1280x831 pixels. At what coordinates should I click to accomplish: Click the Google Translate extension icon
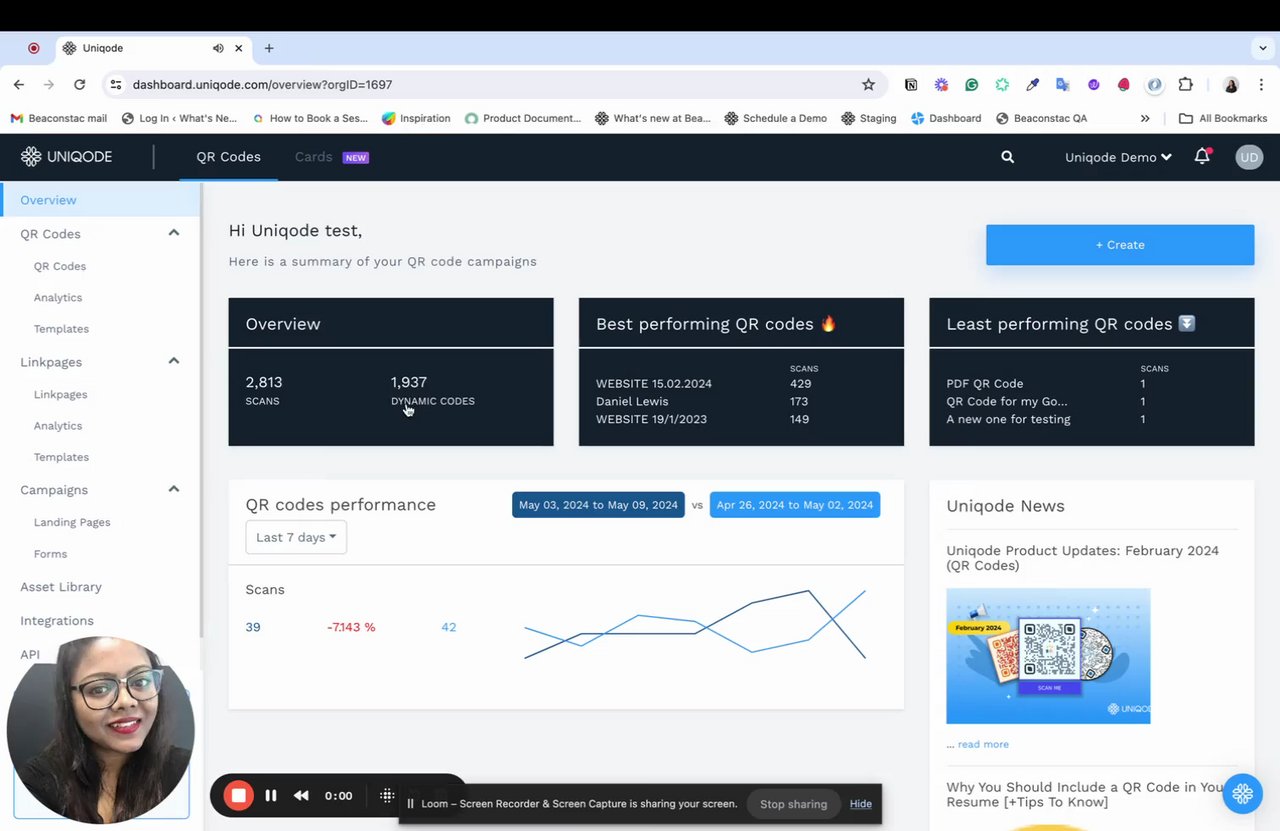(x=1063, y=85)
